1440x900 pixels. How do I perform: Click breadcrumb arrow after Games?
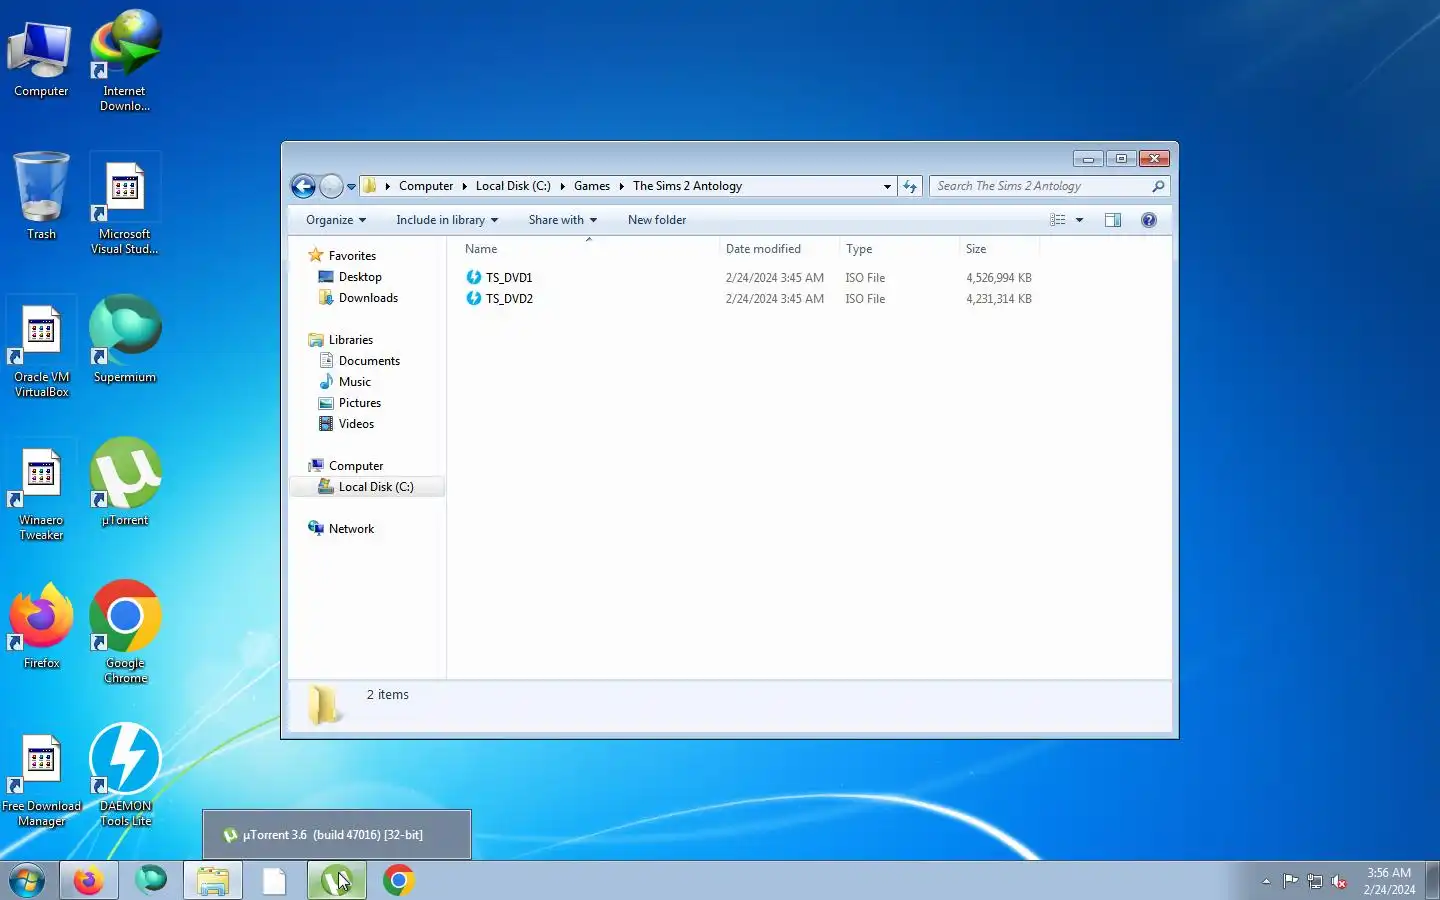621,186
